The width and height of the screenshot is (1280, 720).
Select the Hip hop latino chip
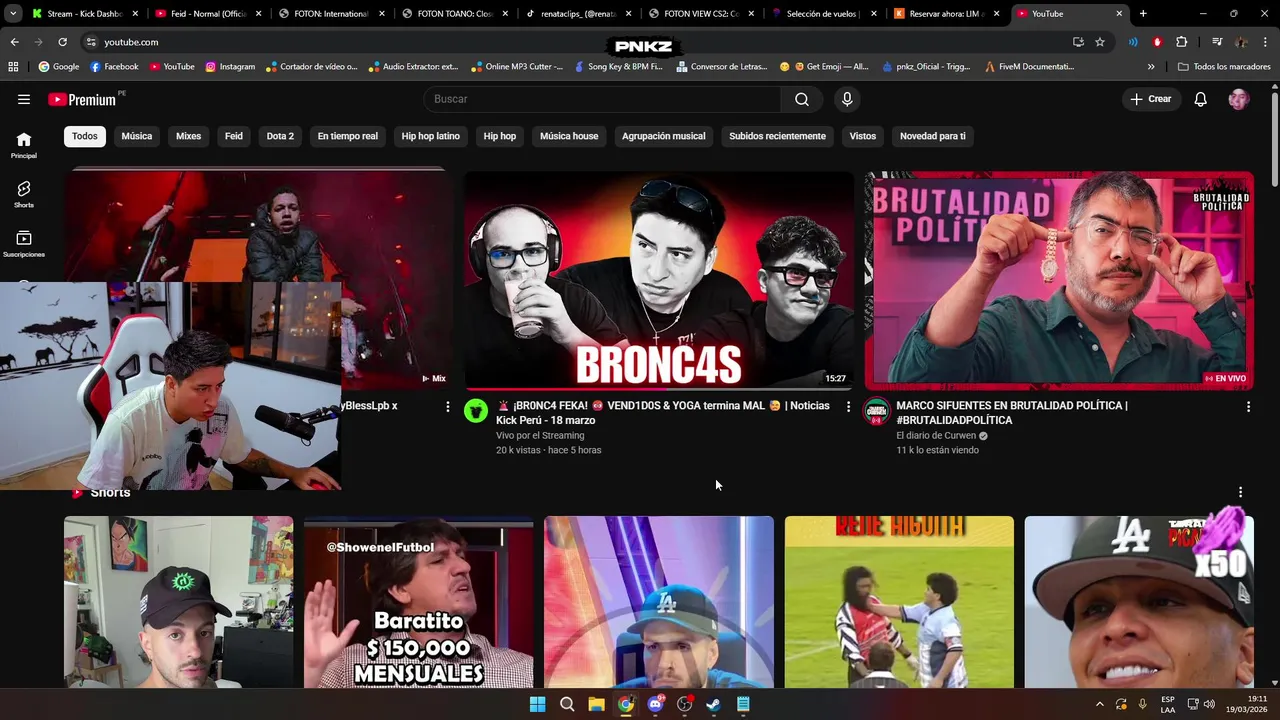(x=431, y=136)
